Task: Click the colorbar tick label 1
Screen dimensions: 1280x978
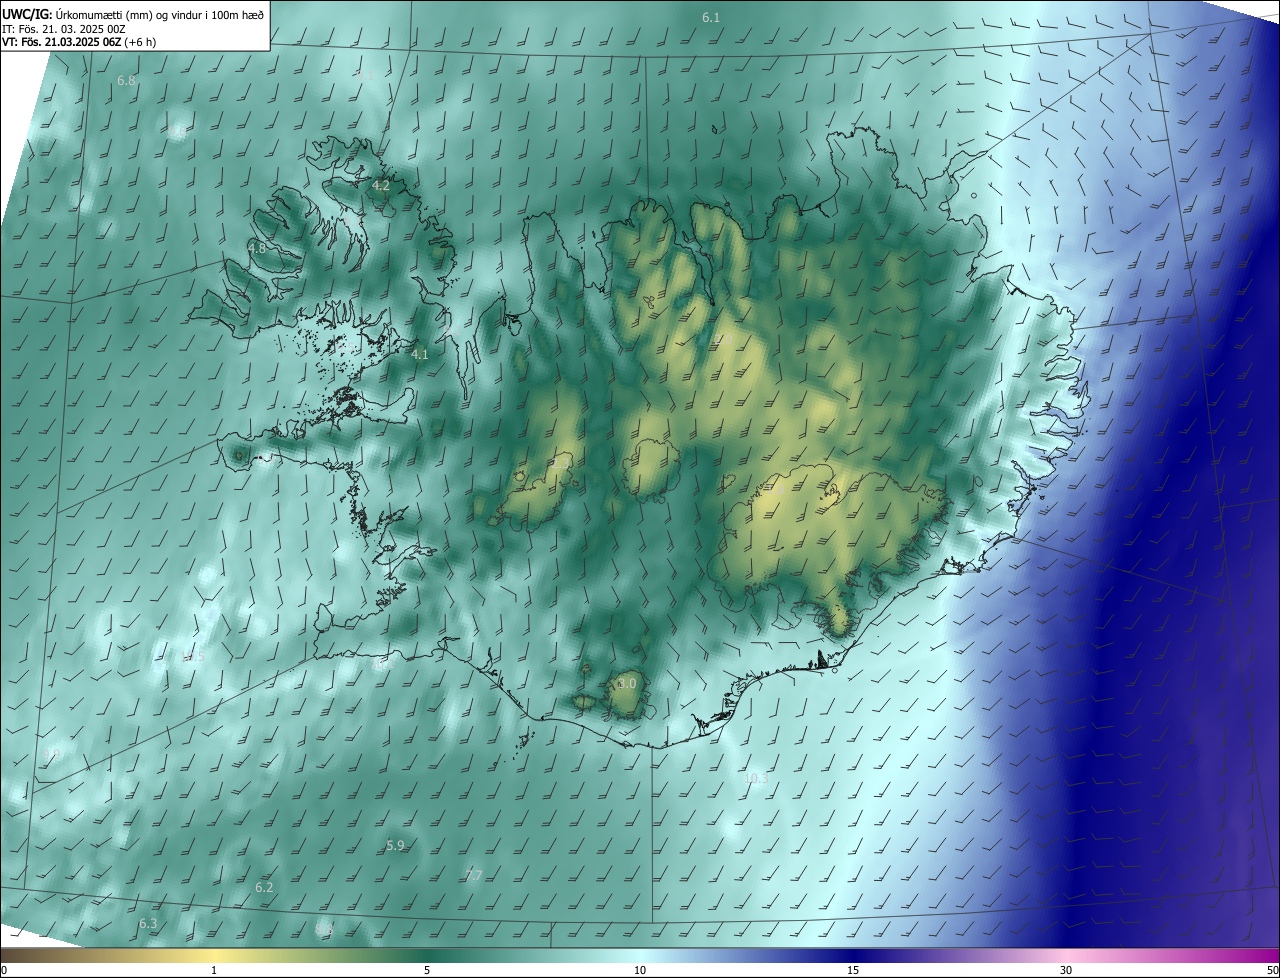Action: coord(214,970)
